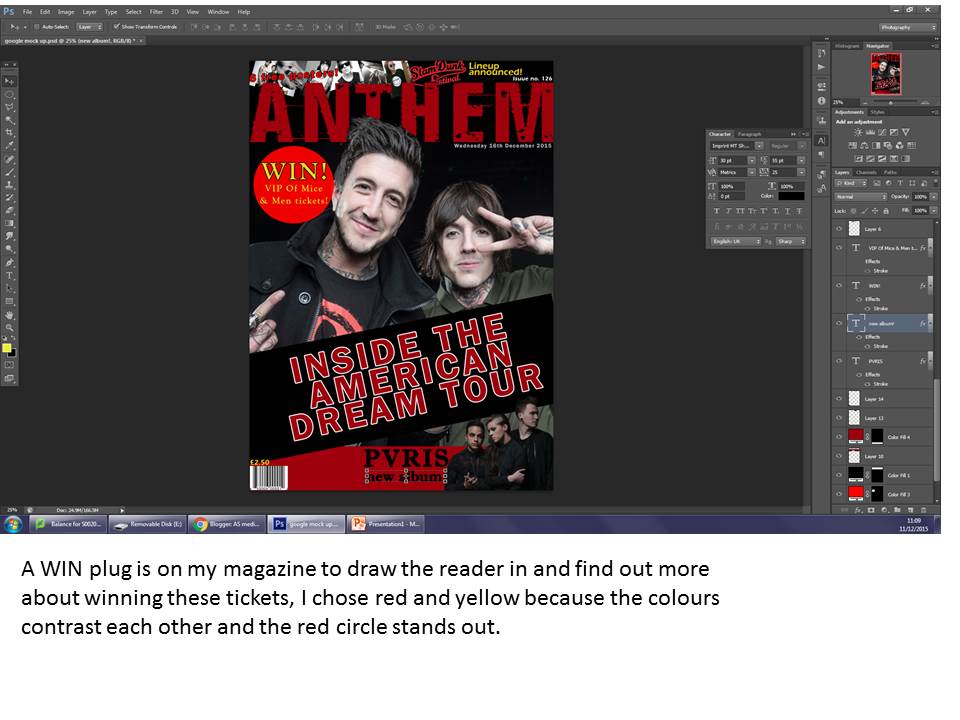This screenshot has width=960, height=720.
Task: Select the Magic Wand tool
Action: click(x=9, y=120)
